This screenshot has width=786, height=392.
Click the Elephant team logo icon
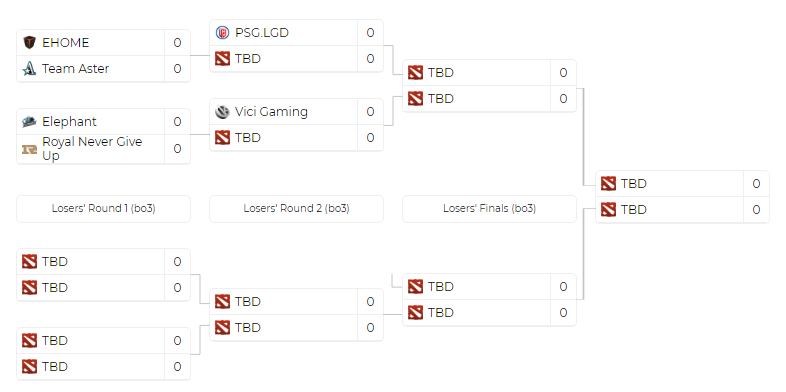click(x=30, y=121)
